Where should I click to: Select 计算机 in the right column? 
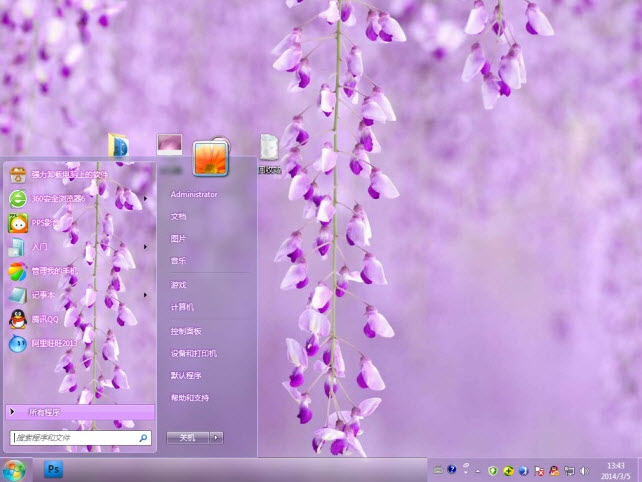[x=182, y=307]
